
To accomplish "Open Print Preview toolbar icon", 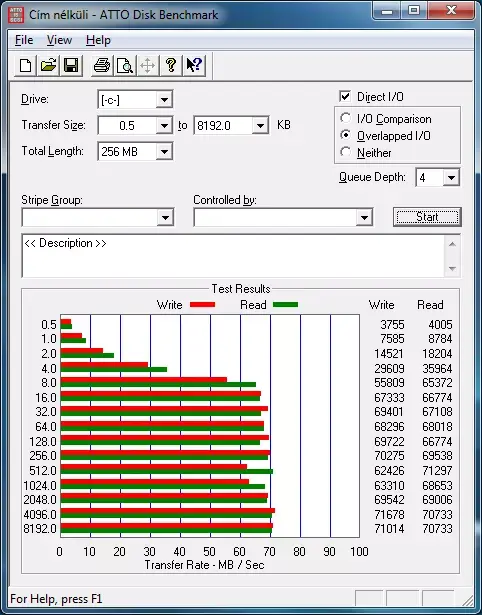I will (x=125, y=65).
